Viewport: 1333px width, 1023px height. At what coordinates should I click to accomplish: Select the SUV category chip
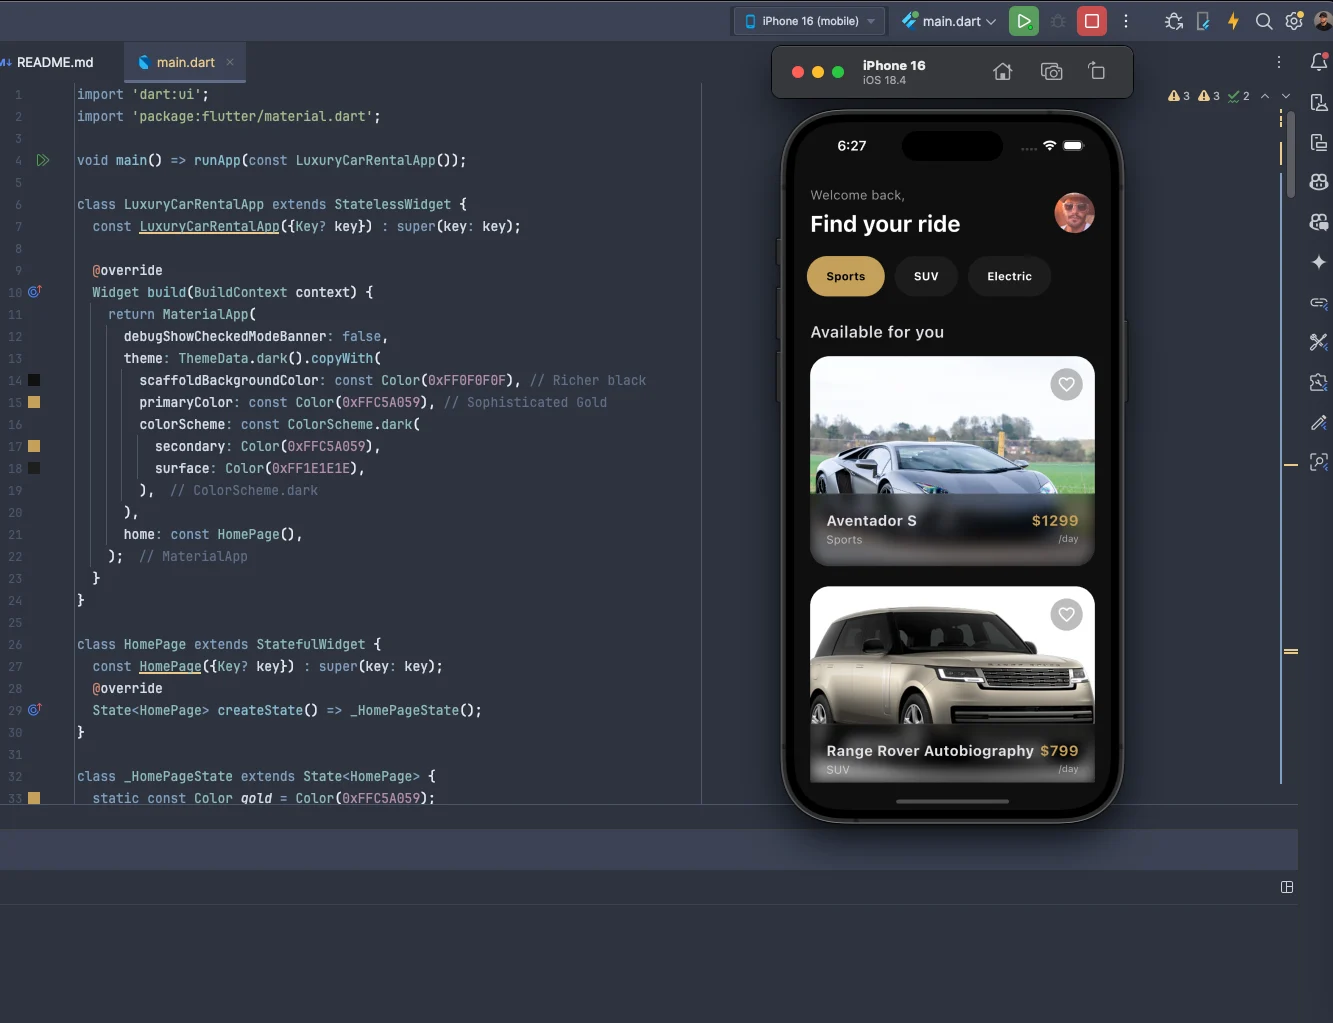[926, 276]
